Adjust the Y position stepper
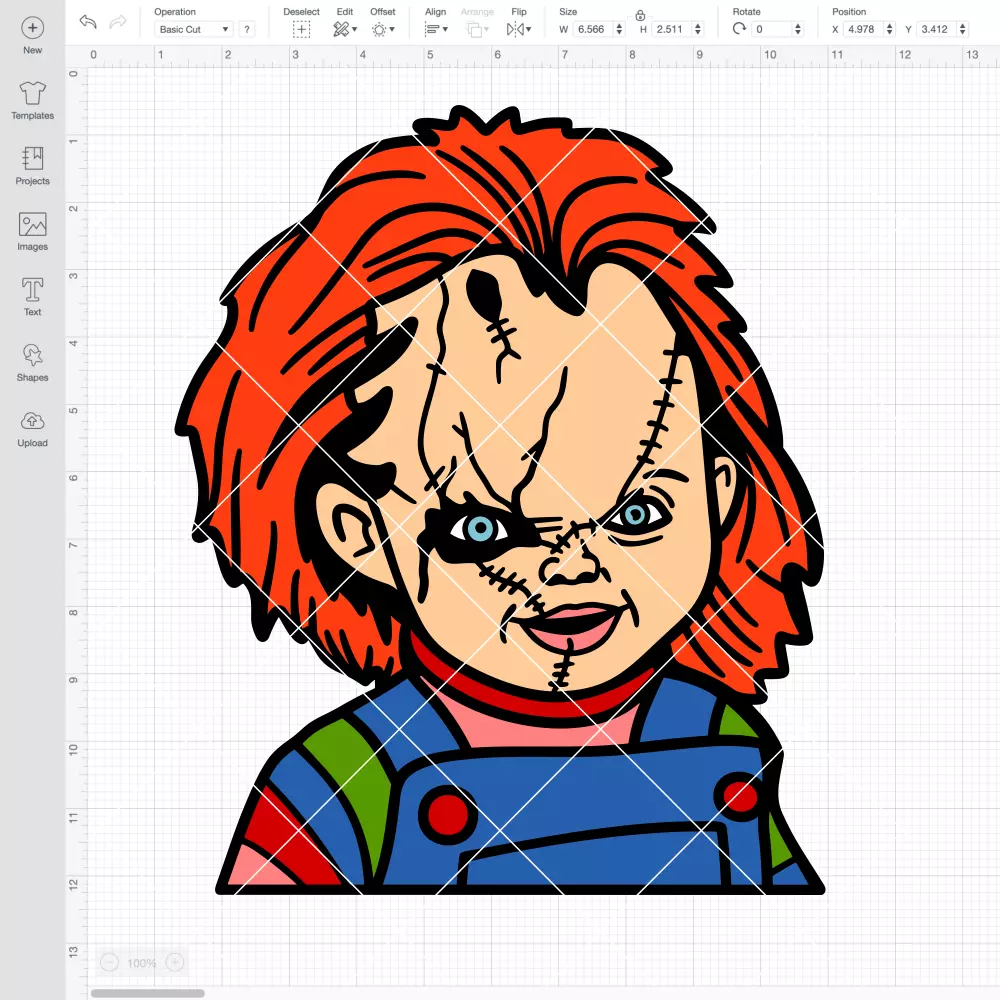 pos(963,29)
